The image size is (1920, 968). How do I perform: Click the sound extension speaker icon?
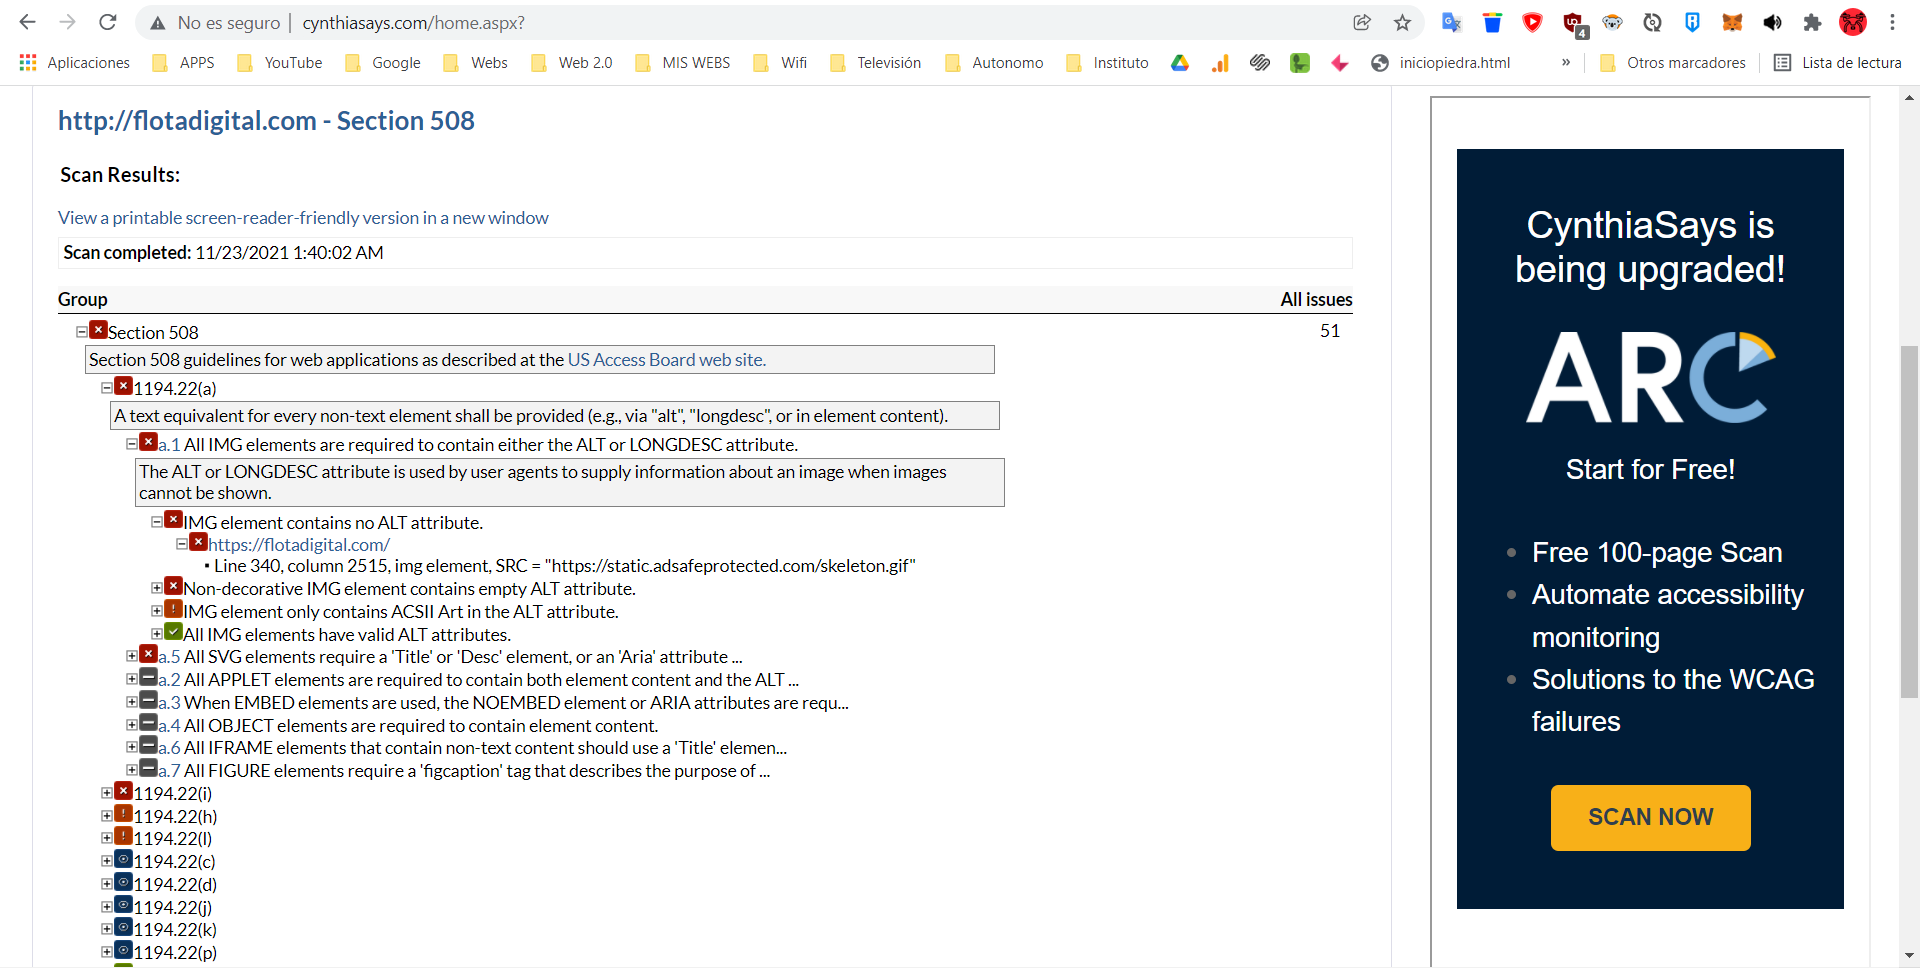[x=1772, y=22]
